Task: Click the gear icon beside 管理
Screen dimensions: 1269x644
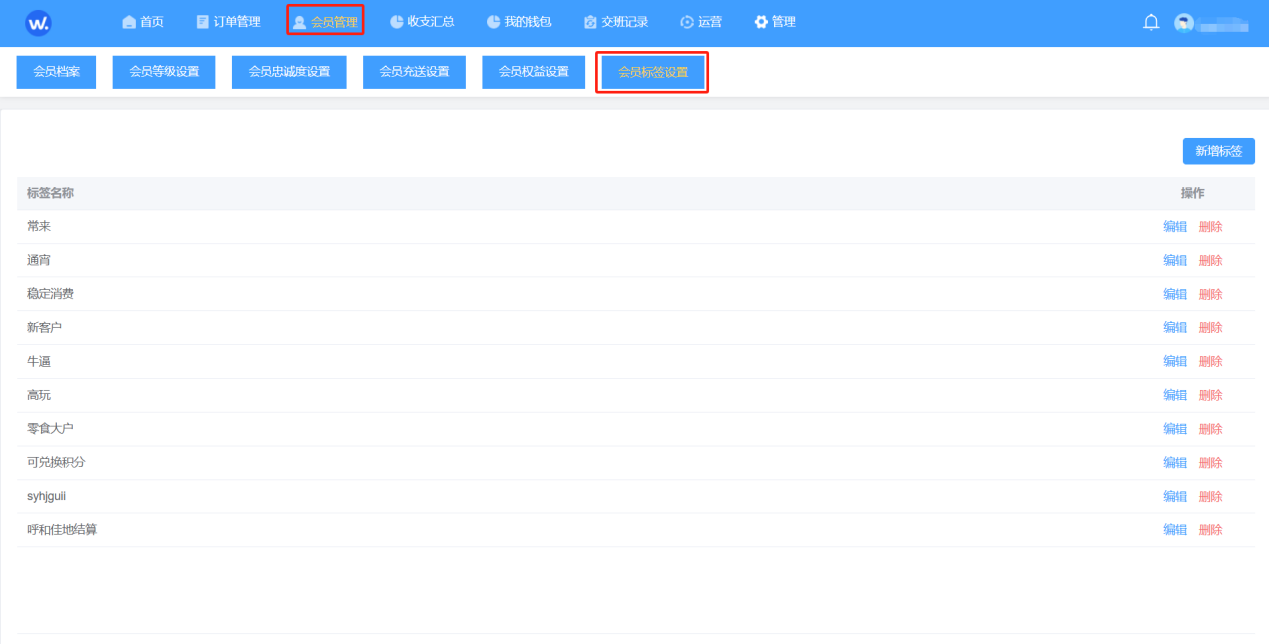Action: (761, 22)
